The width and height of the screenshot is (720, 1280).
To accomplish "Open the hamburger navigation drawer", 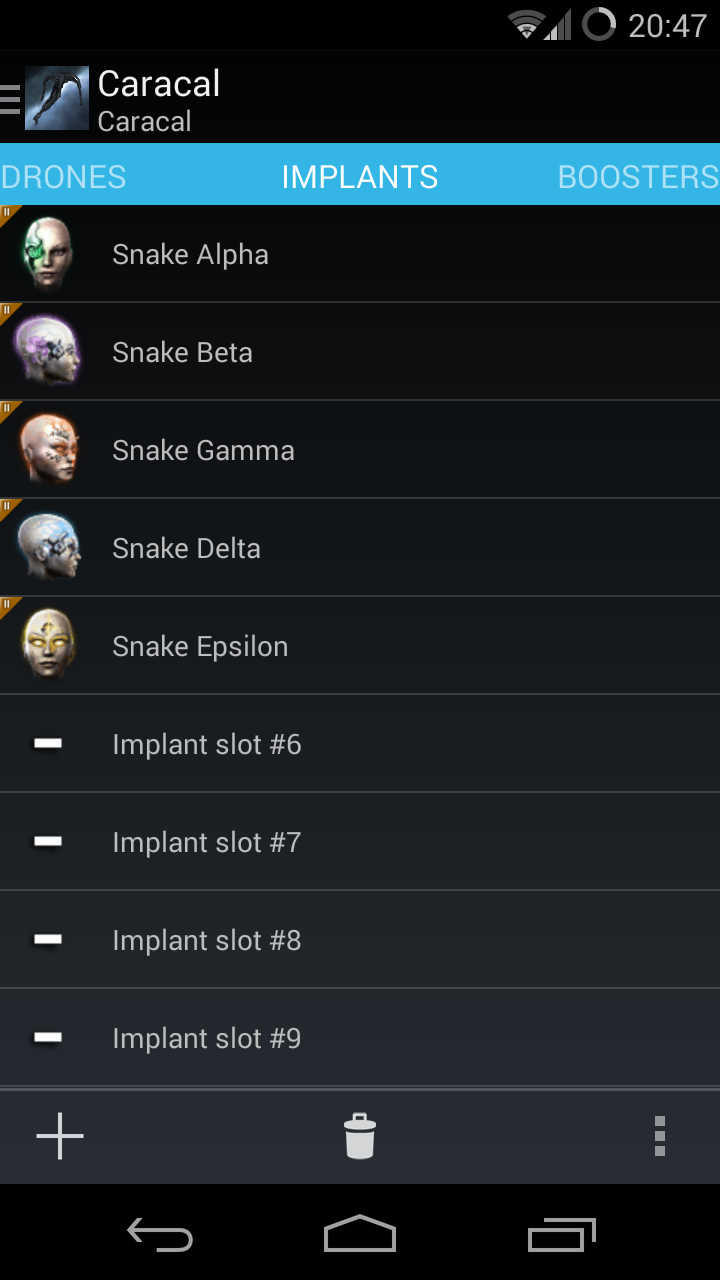I will [x=10, y=99].
